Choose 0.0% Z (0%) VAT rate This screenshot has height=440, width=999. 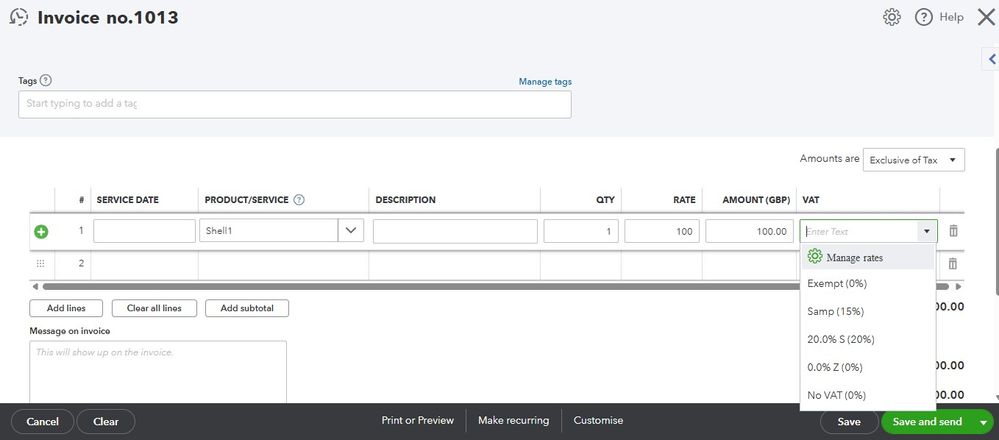point(868,367)
